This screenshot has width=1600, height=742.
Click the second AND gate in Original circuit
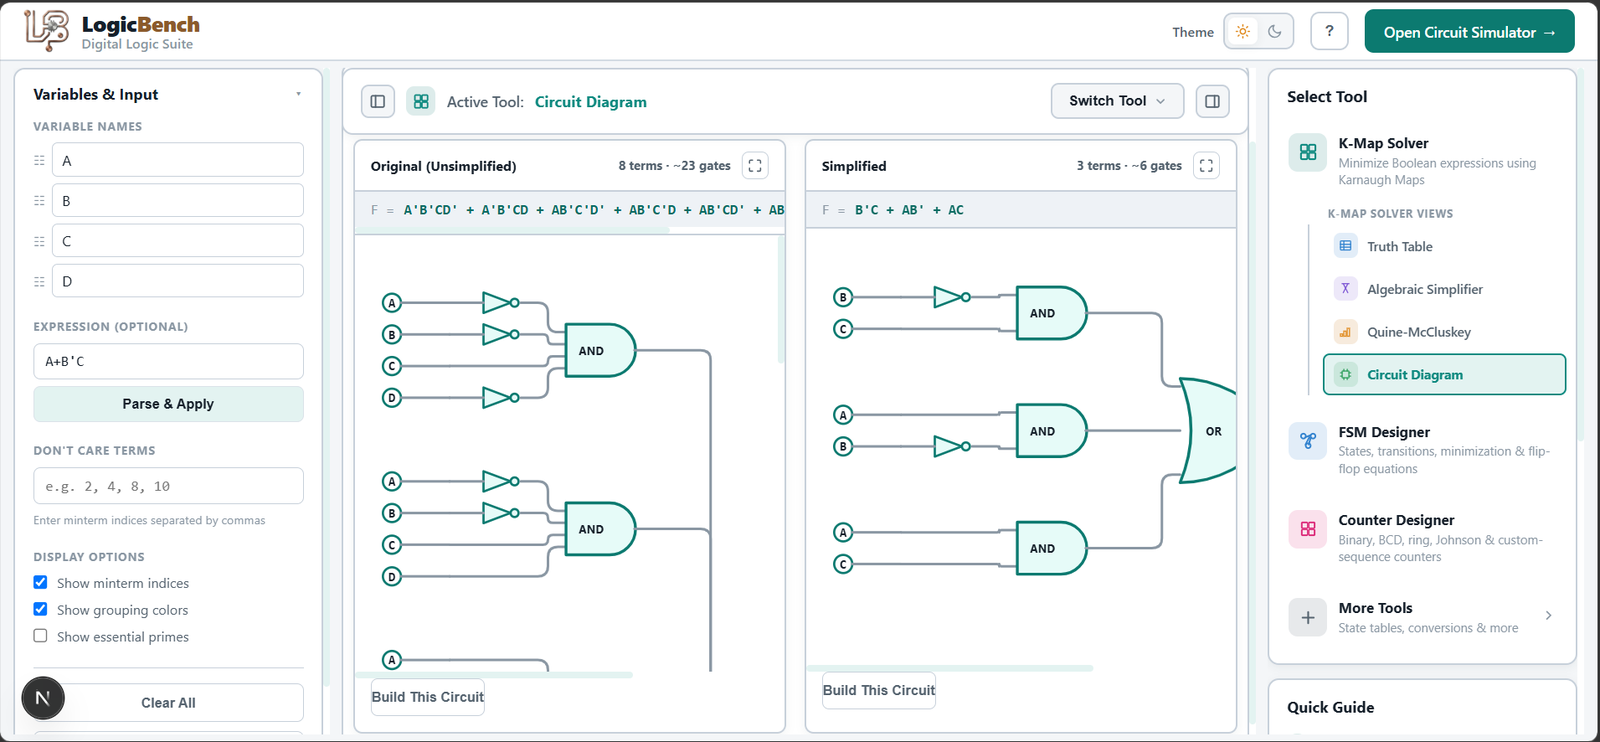tap(600, 529)
